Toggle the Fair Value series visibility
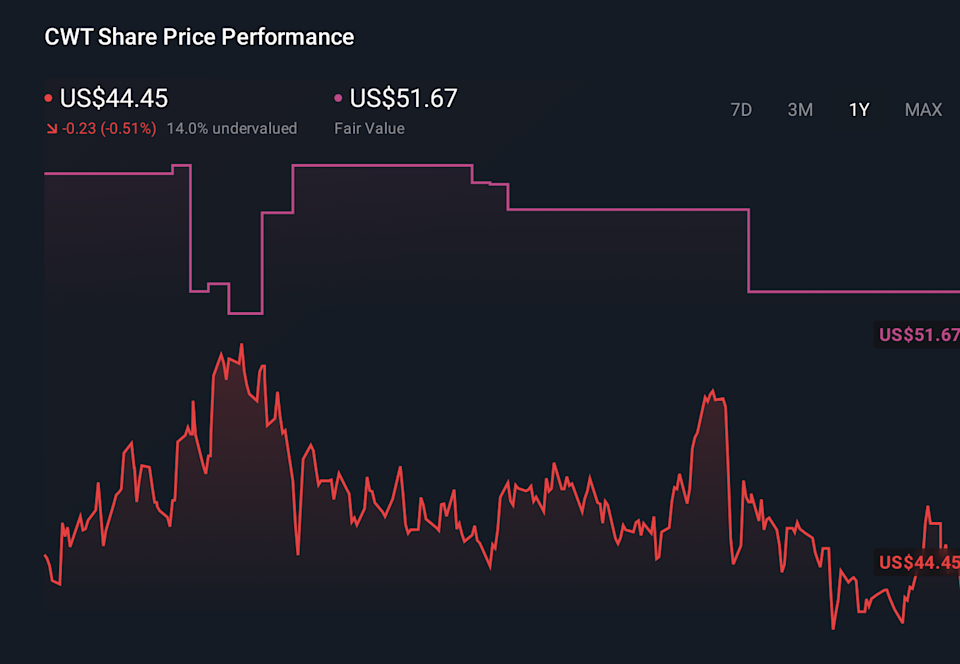This screenshot has height=664, width=960. 336,98
